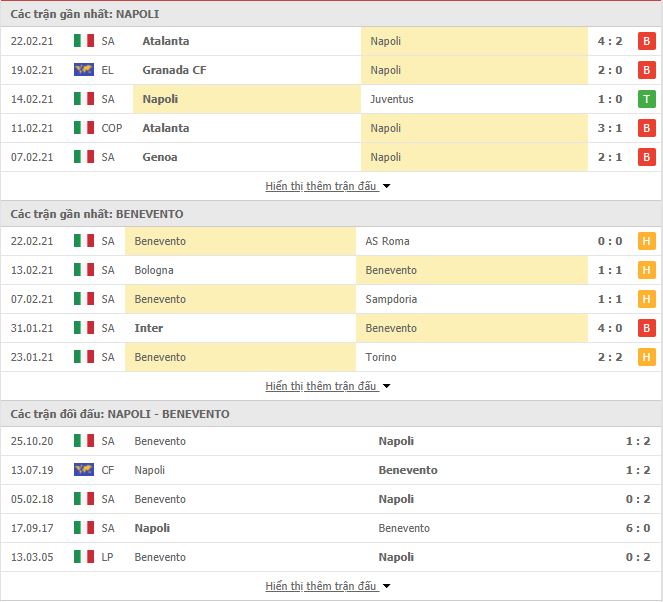Open the Atalanta vs Napoli match on 22.02.21
The image size is (663, 602).
(x=332, y=41)
